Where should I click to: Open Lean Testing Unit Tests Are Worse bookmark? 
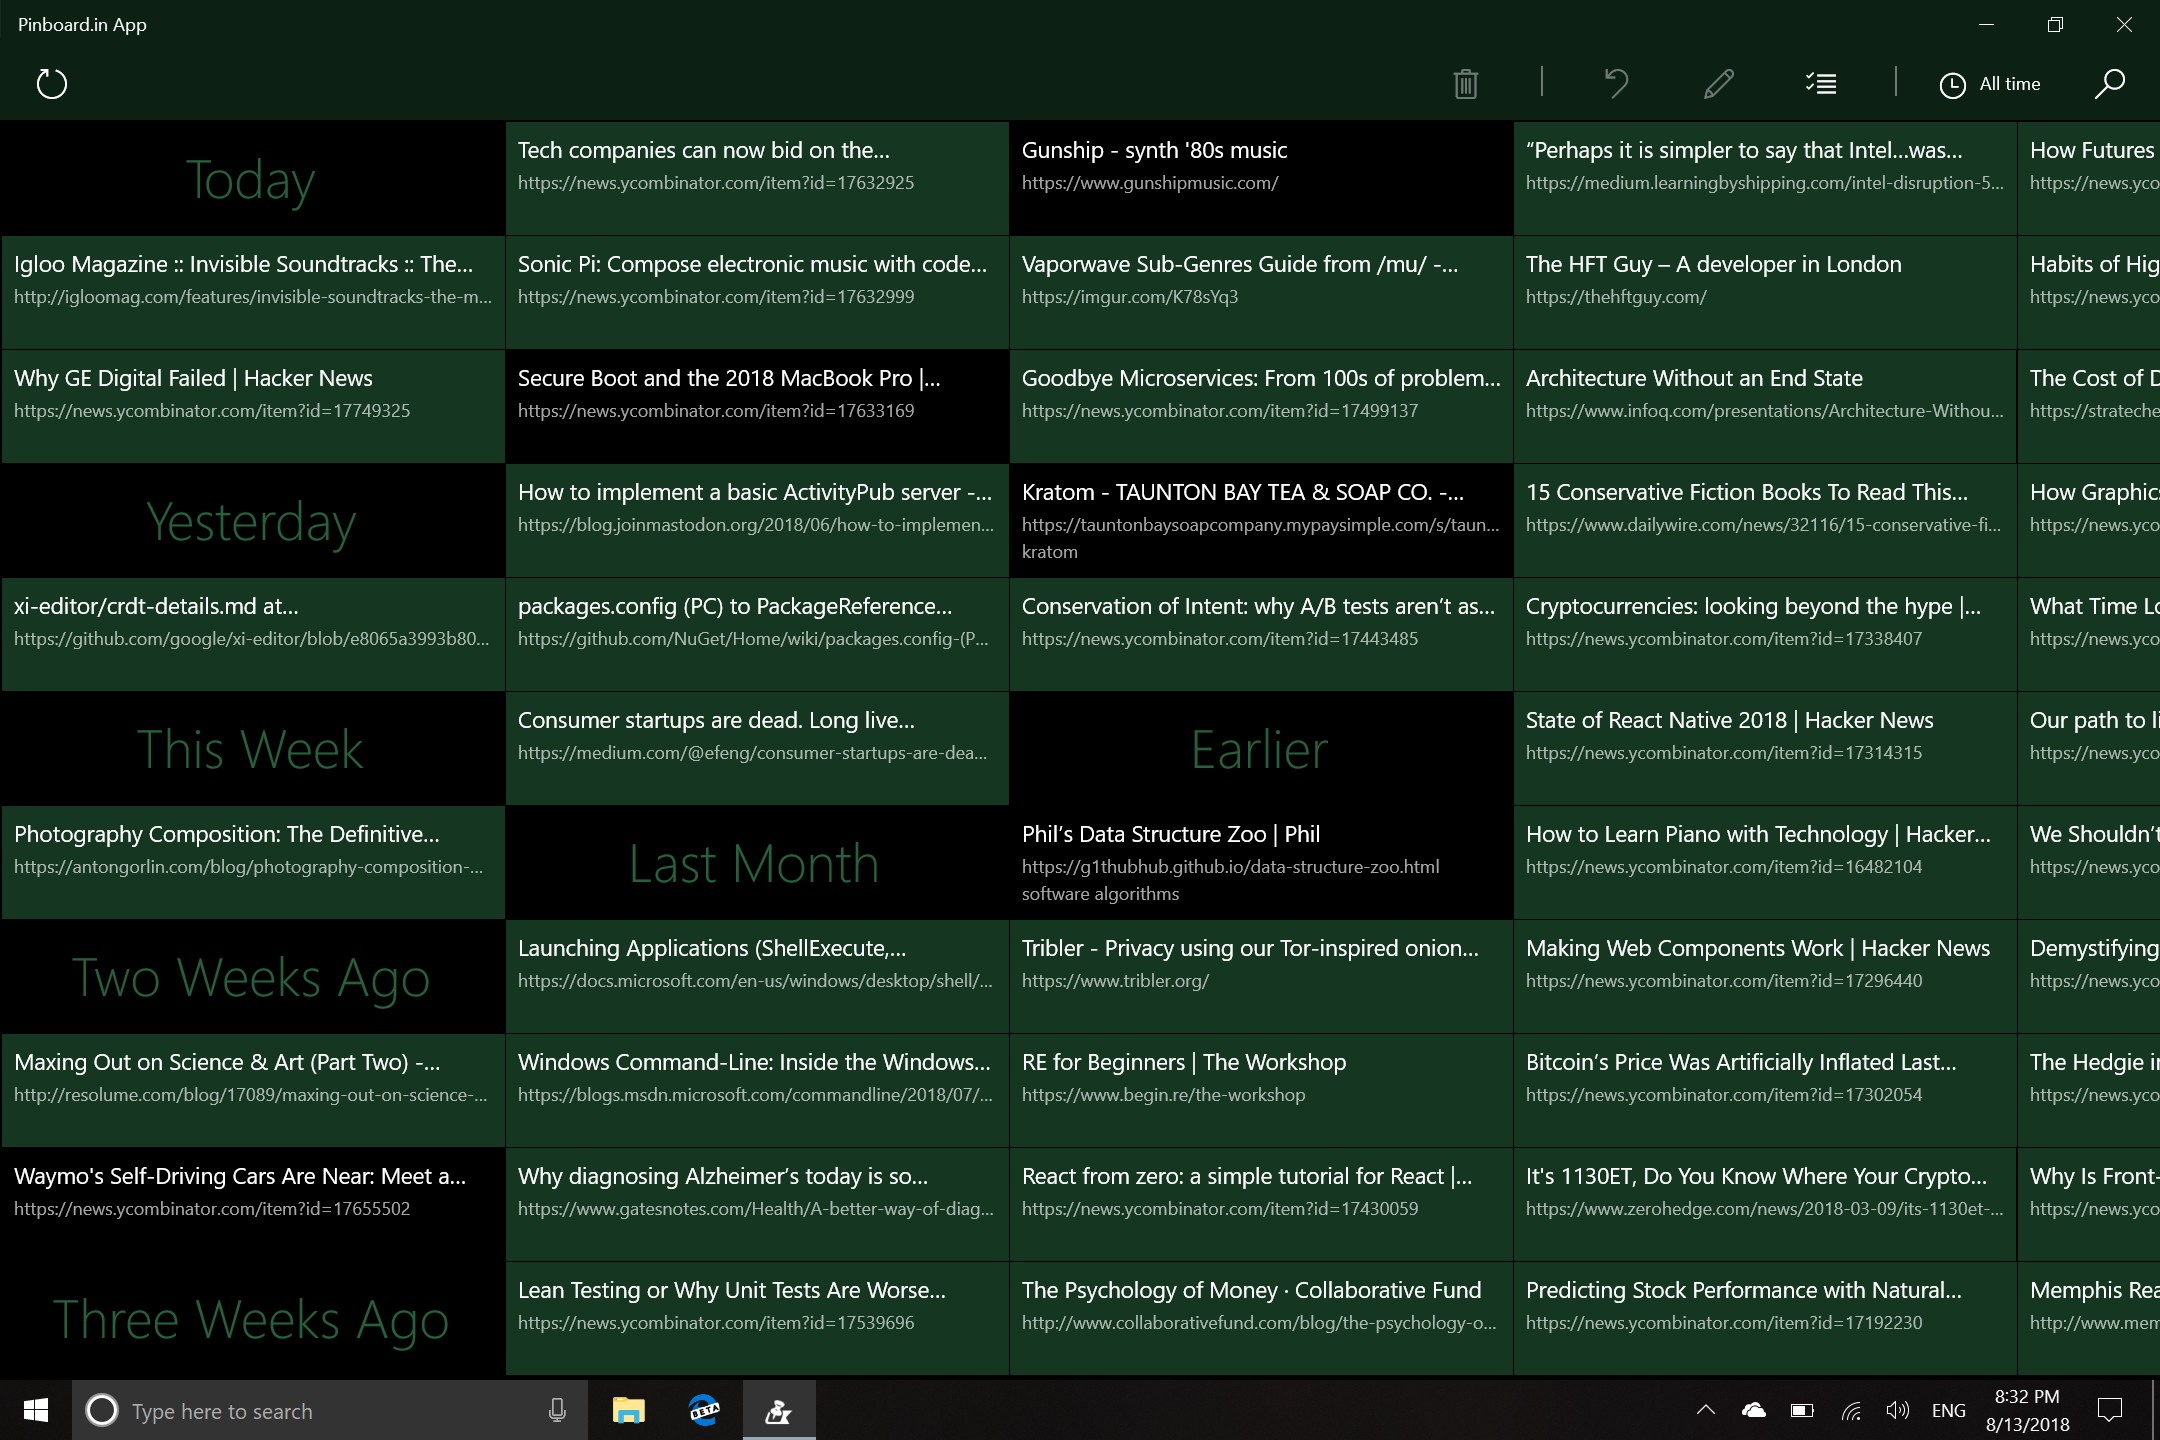tap(756, 1319)
